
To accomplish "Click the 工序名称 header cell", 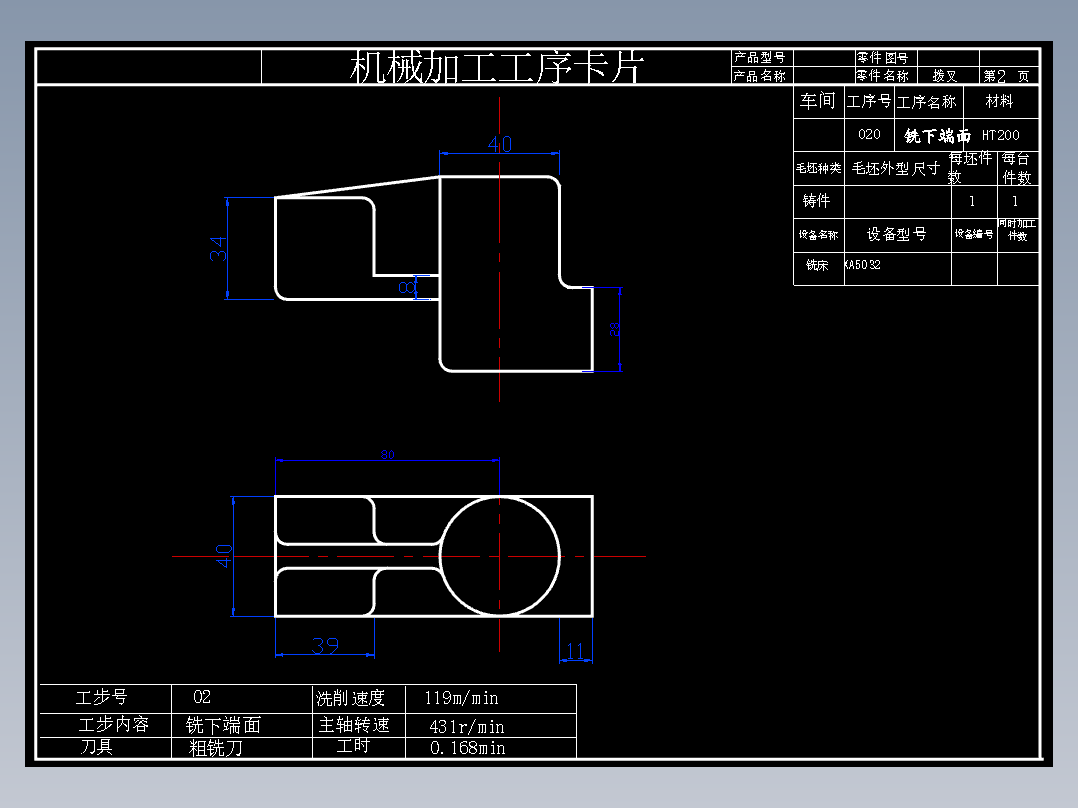I will (x=927, y=102).
